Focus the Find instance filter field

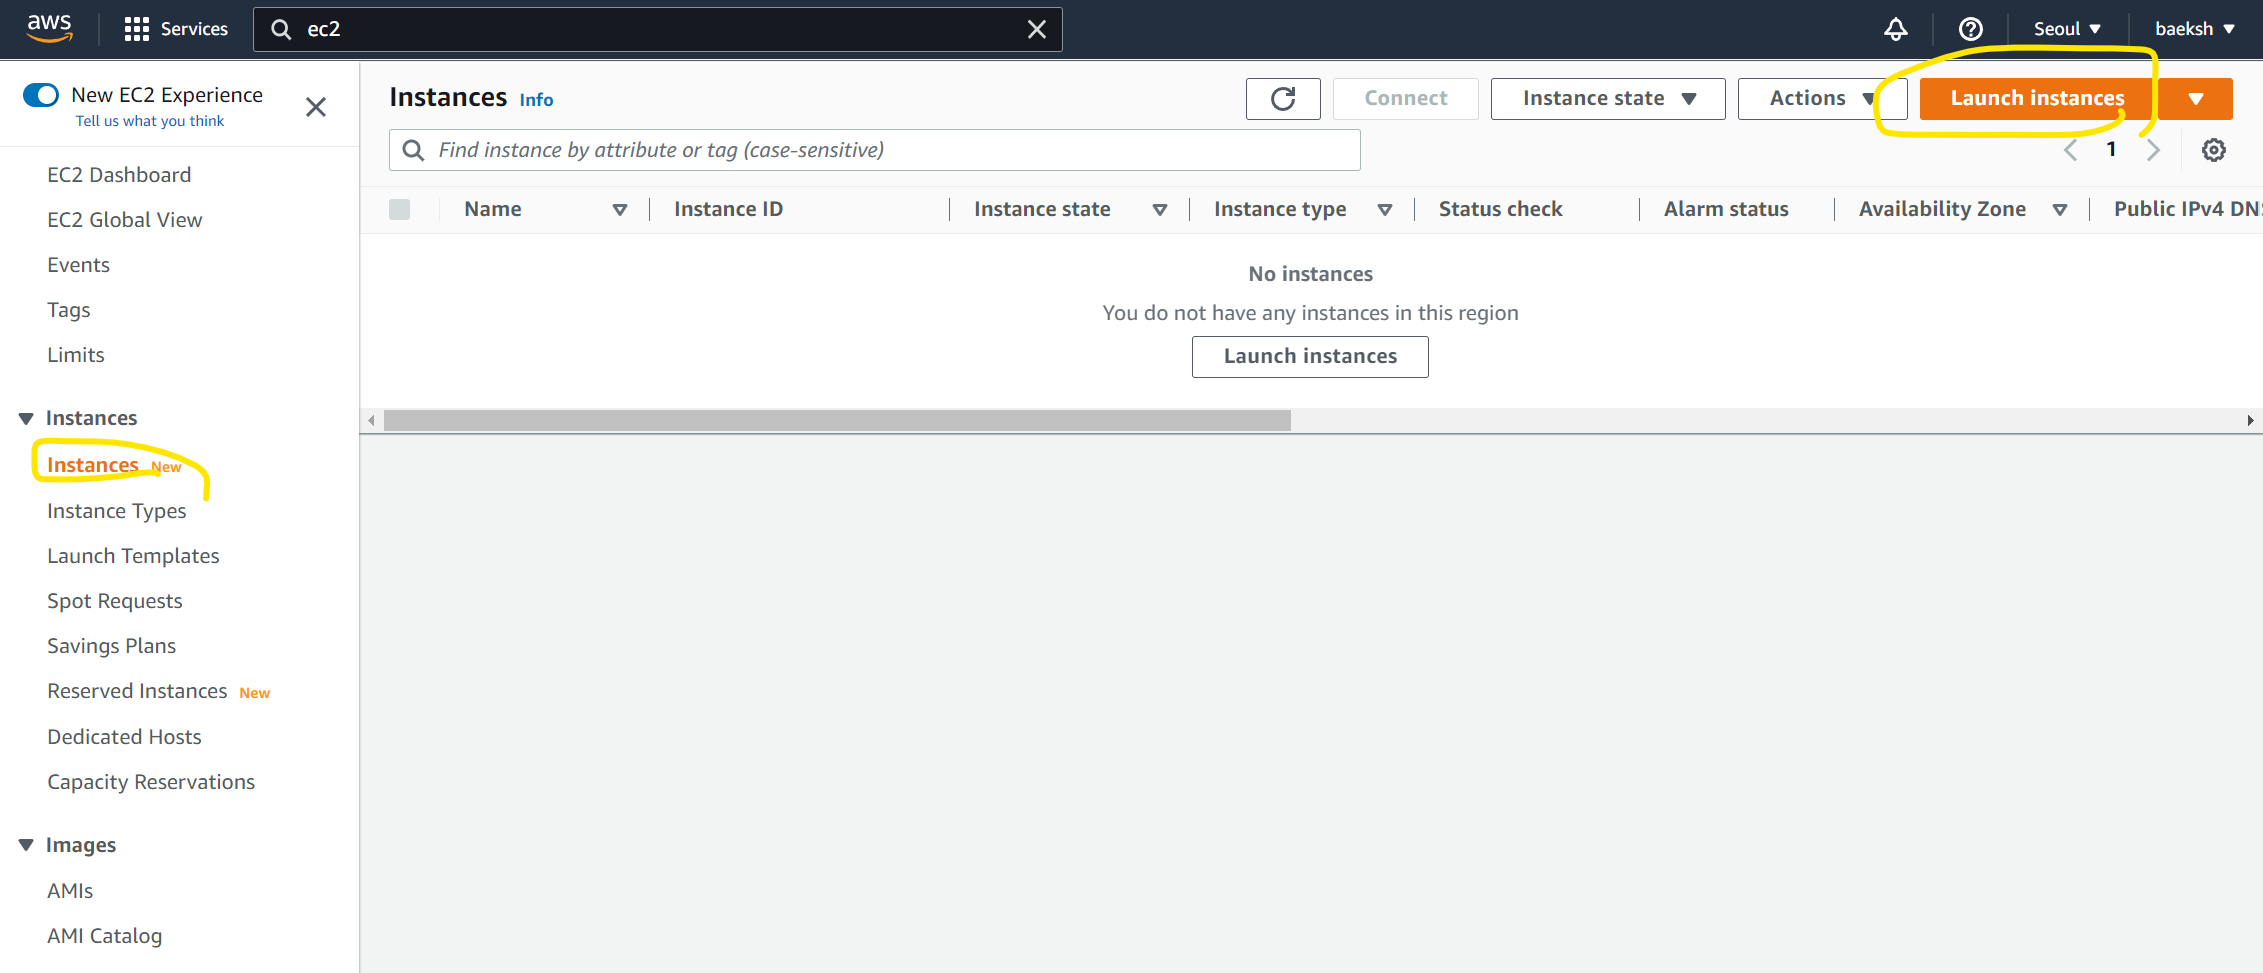[875, 150]
